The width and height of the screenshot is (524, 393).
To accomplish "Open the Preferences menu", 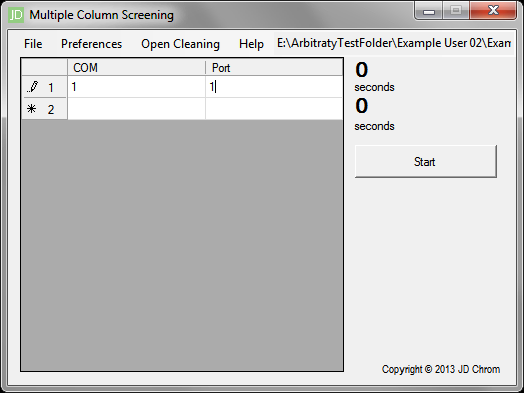I will [92, 44].
